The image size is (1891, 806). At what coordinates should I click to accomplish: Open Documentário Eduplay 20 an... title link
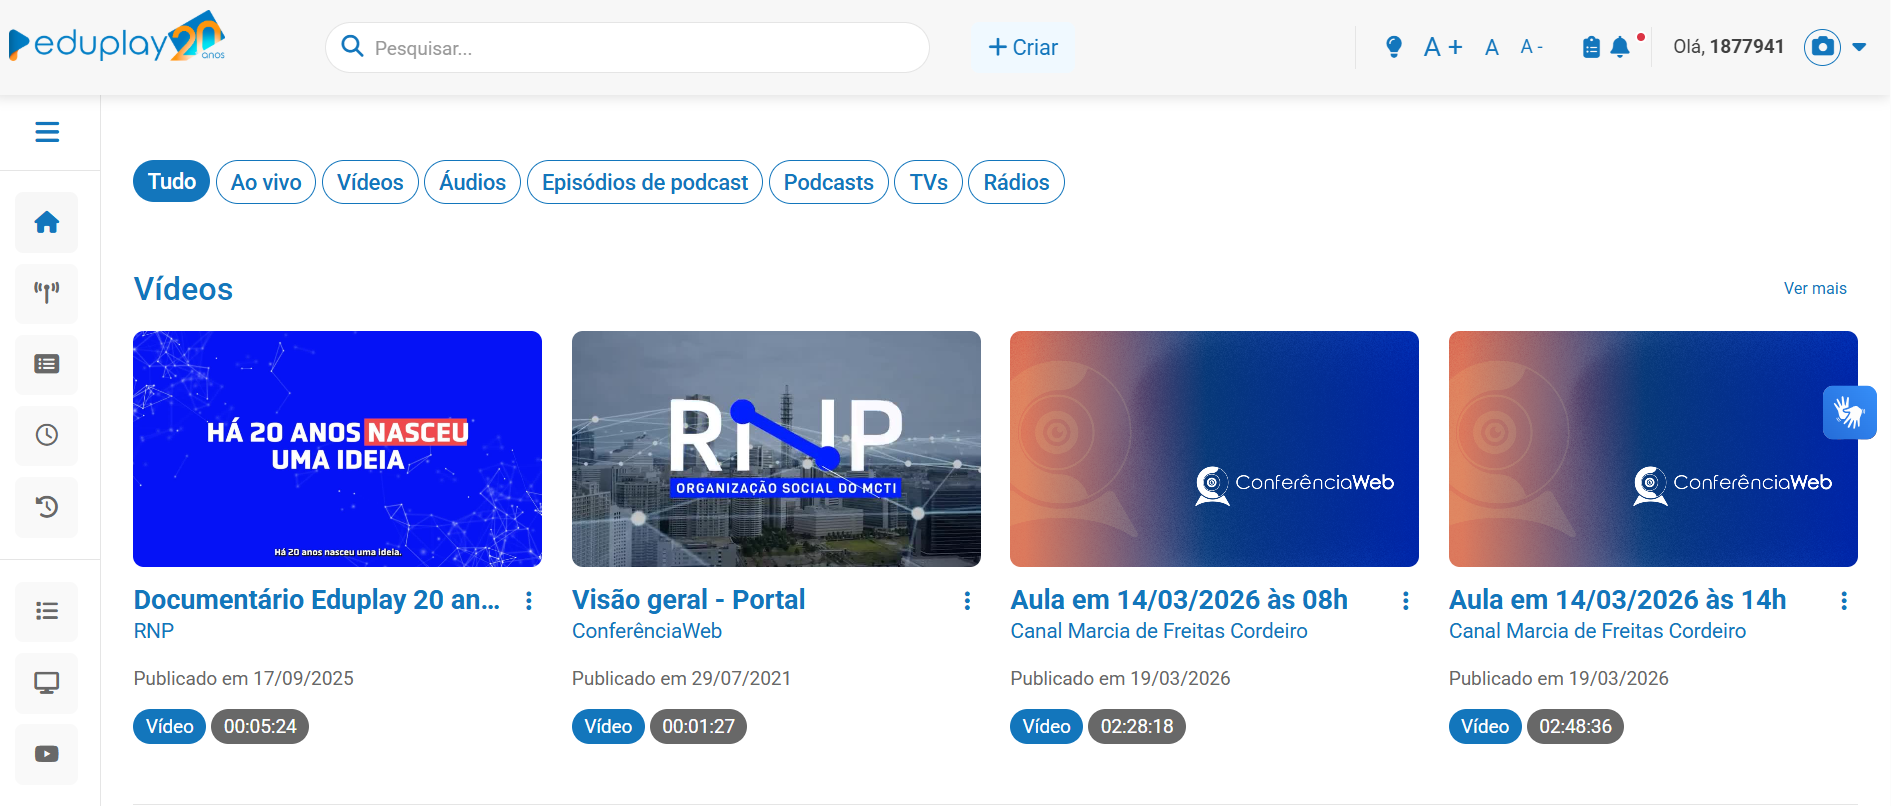(x=317, y=599)
